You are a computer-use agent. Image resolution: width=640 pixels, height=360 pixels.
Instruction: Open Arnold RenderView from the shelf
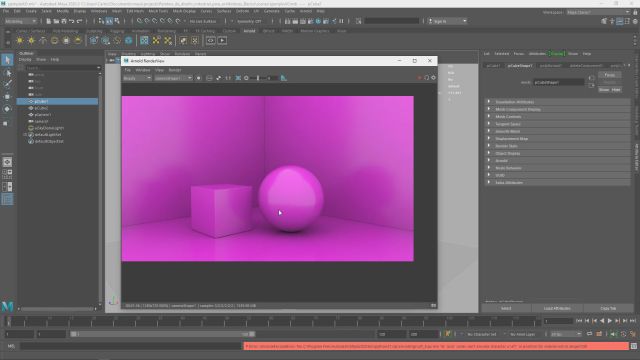[x=211, y=40]
